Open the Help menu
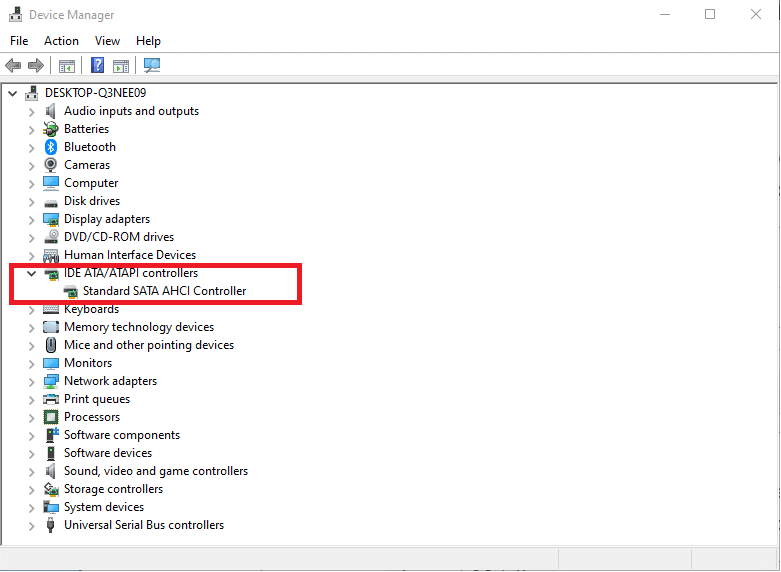Viewport: 781px width, 572px height. (148, 41)
